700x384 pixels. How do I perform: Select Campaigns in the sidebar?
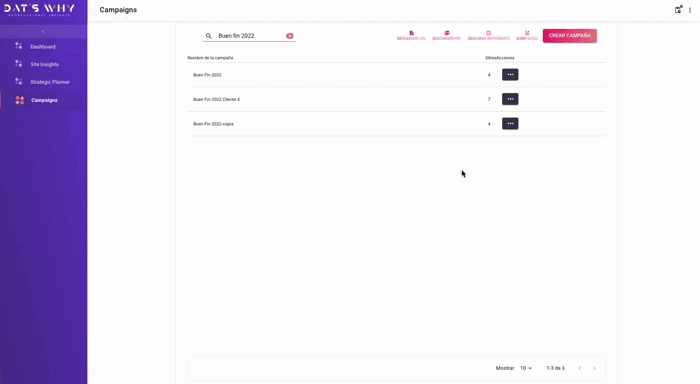pos(43,100)
